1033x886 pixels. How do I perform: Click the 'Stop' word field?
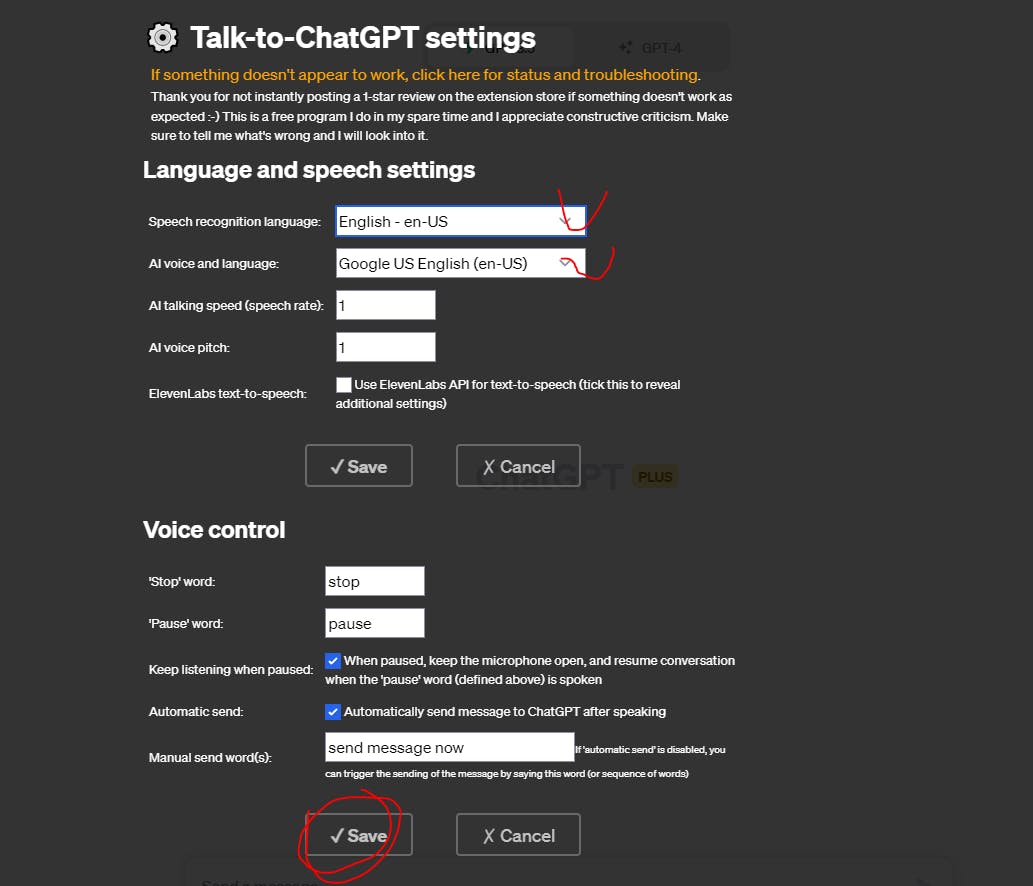[375, 581]
